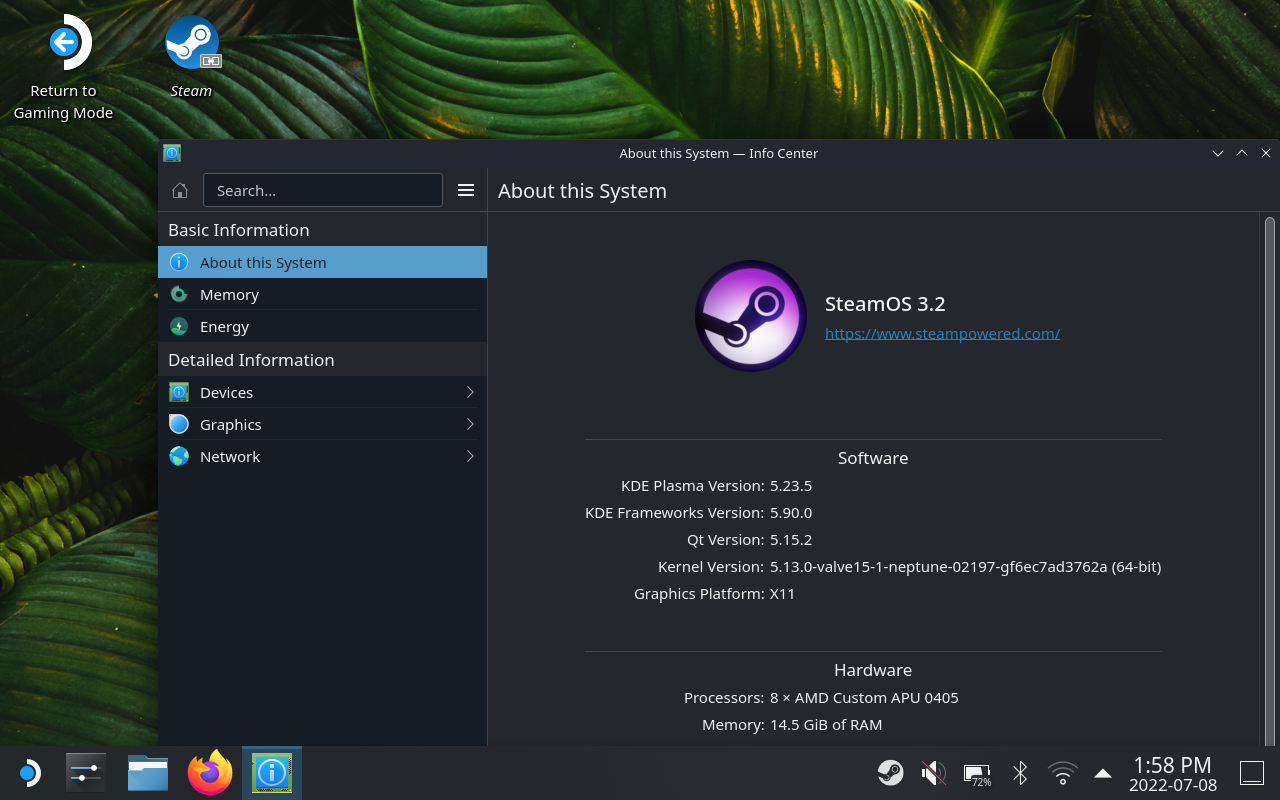Open the Steam desktop shortcut
1280x800 pixels.
click(191, 57)
